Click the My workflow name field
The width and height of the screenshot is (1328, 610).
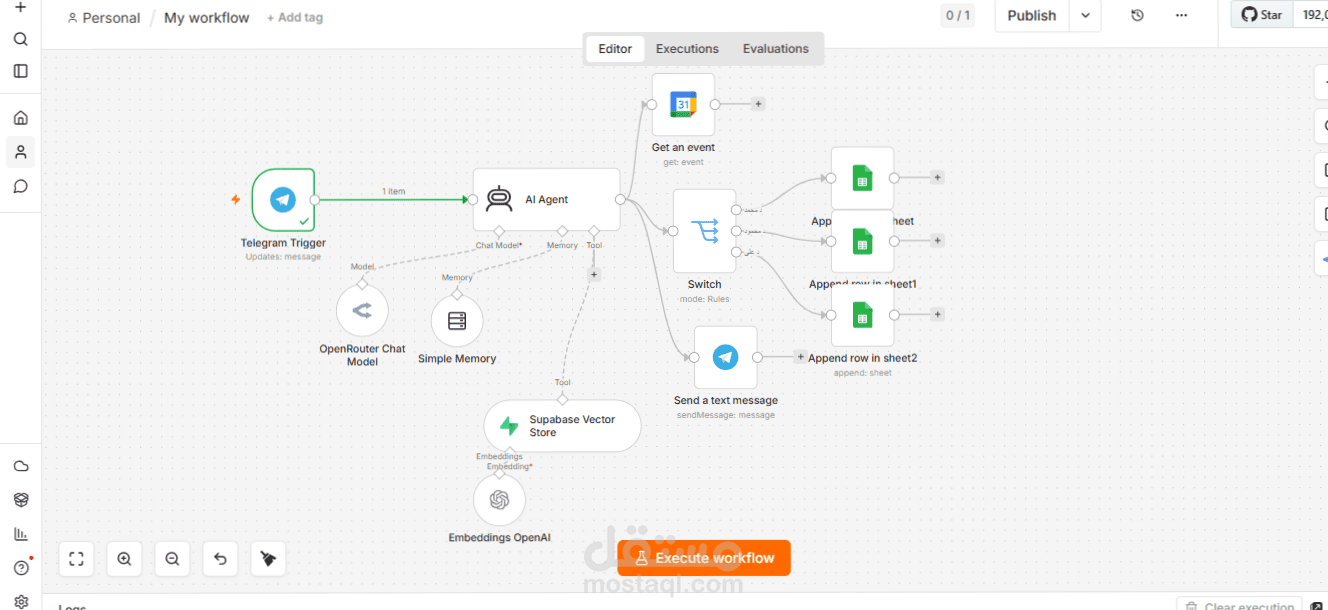coord(207,18)
